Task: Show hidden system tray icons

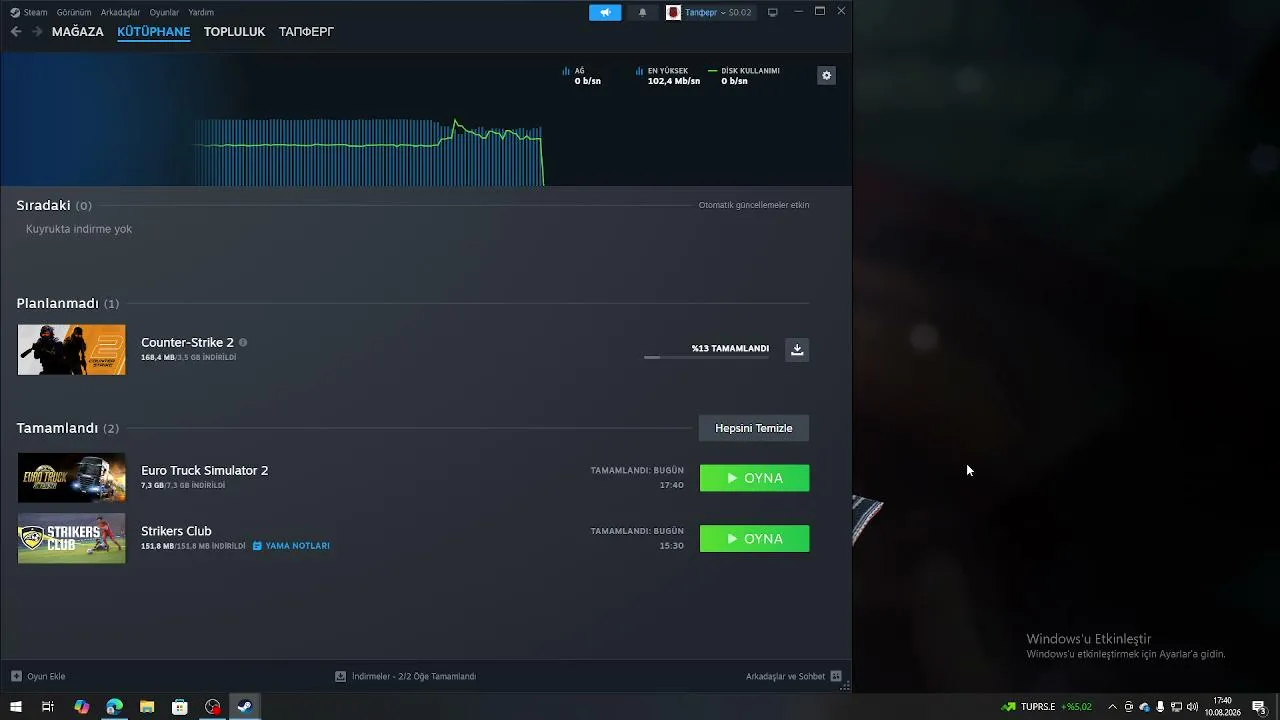Action: coord(1112,707)
